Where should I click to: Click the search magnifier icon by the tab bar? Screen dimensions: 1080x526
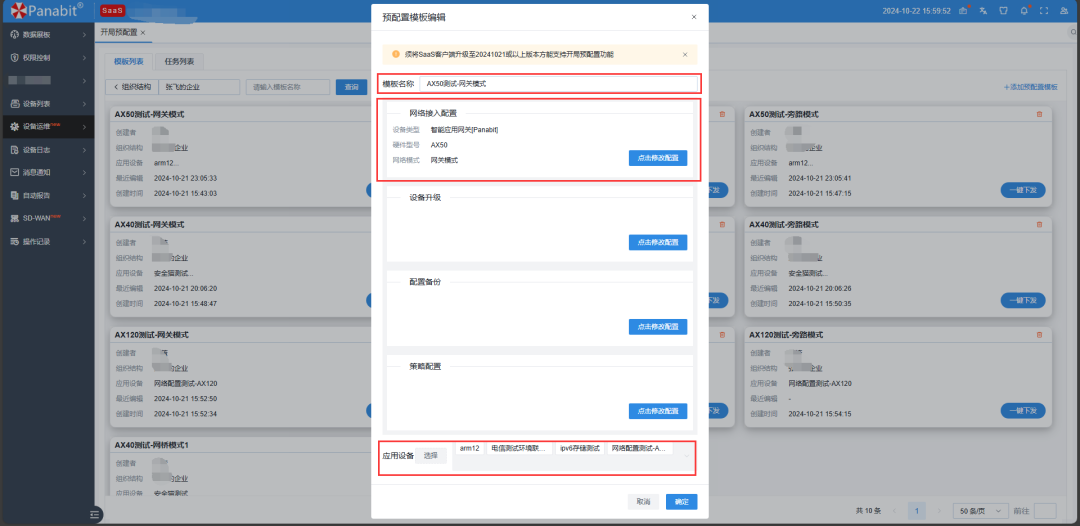1074,32
